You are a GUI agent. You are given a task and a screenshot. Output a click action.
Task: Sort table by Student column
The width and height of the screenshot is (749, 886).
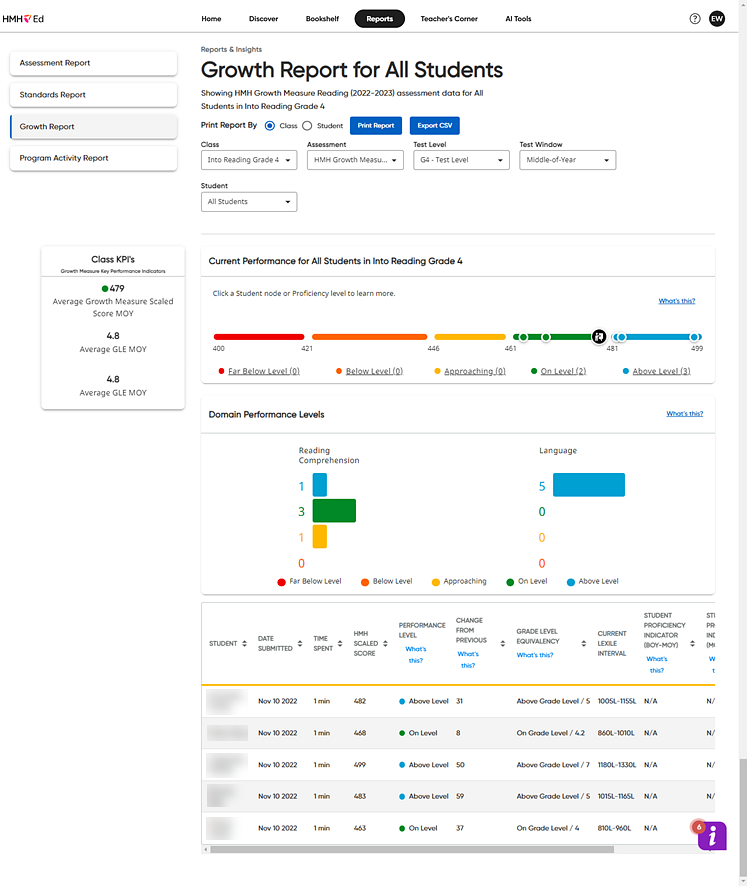(x=245, y=644)
